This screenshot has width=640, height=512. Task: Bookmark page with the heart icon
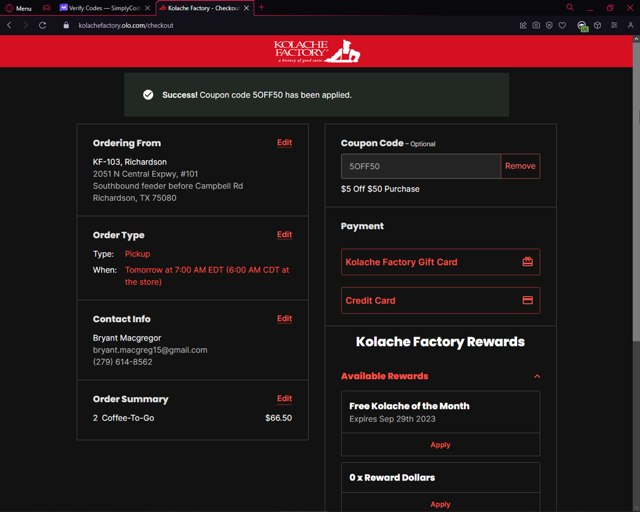point(562,25)
